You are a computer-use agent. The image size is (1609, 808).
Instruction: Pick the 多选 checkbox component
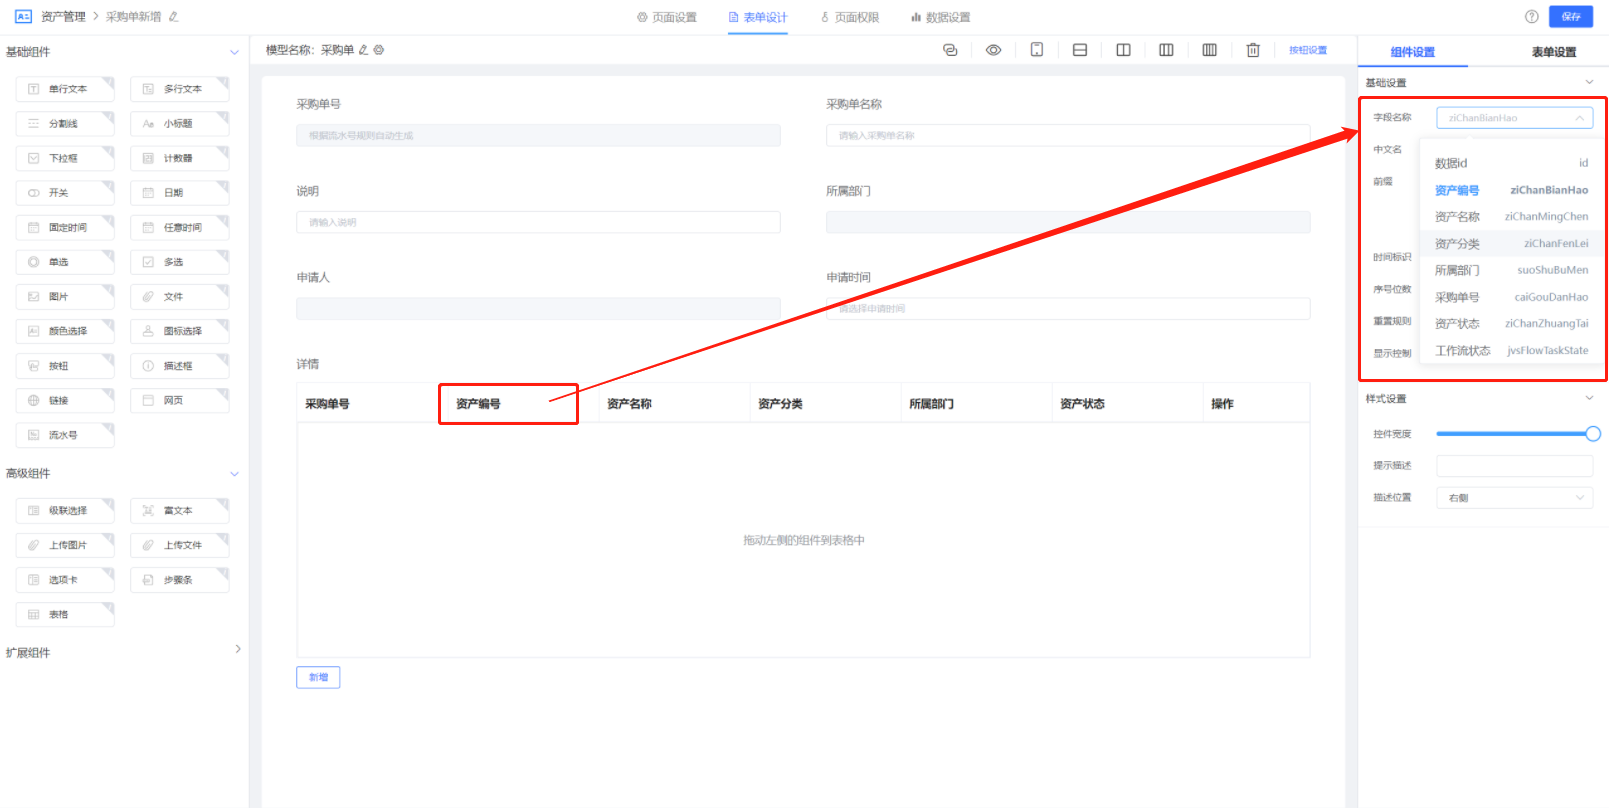point(180,262)
